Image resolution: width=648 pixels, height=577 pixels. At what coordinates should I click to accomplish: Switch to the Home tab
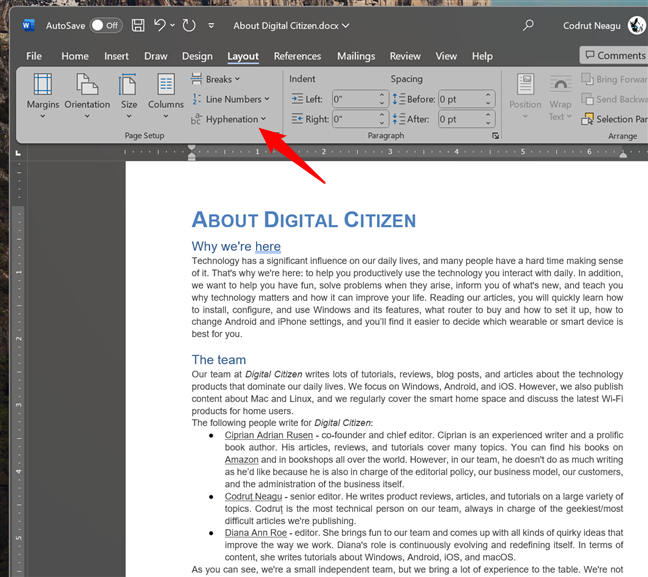75,56
